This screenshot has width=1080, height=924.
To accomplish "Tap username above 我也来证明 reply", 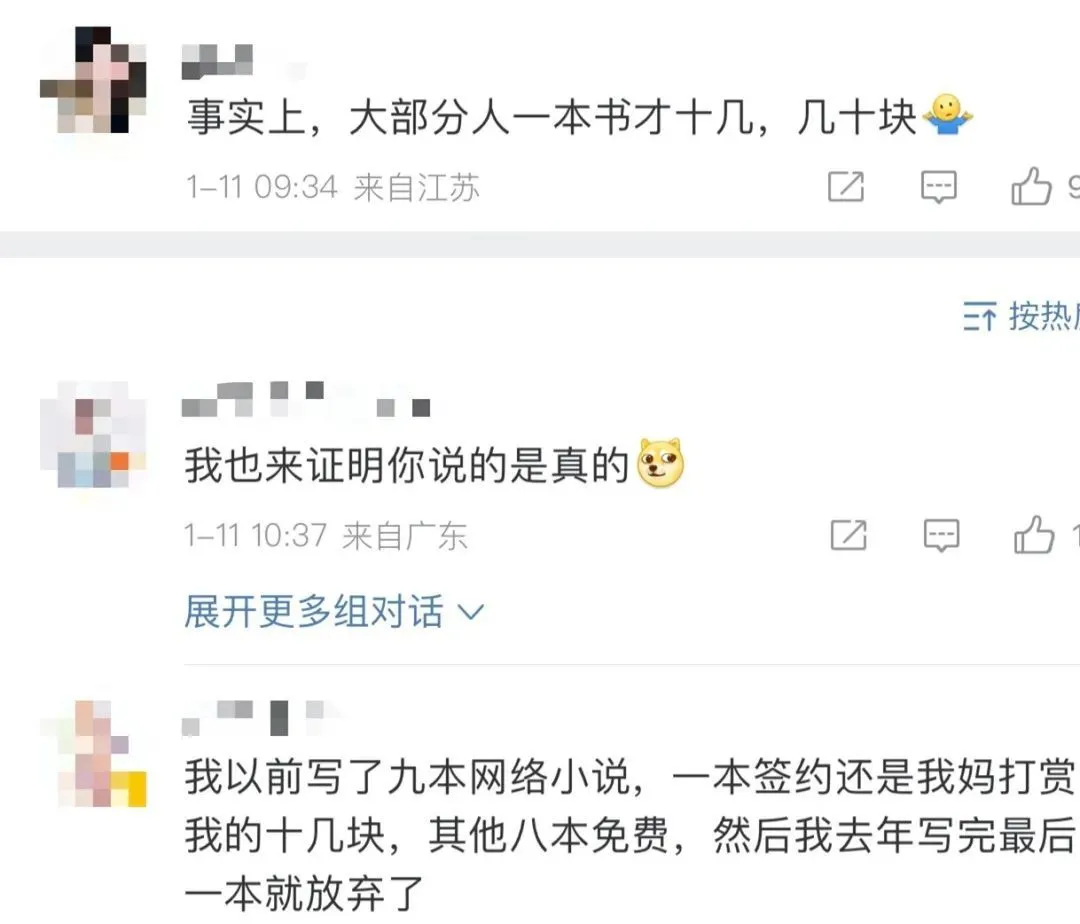I will click(307, 399).
